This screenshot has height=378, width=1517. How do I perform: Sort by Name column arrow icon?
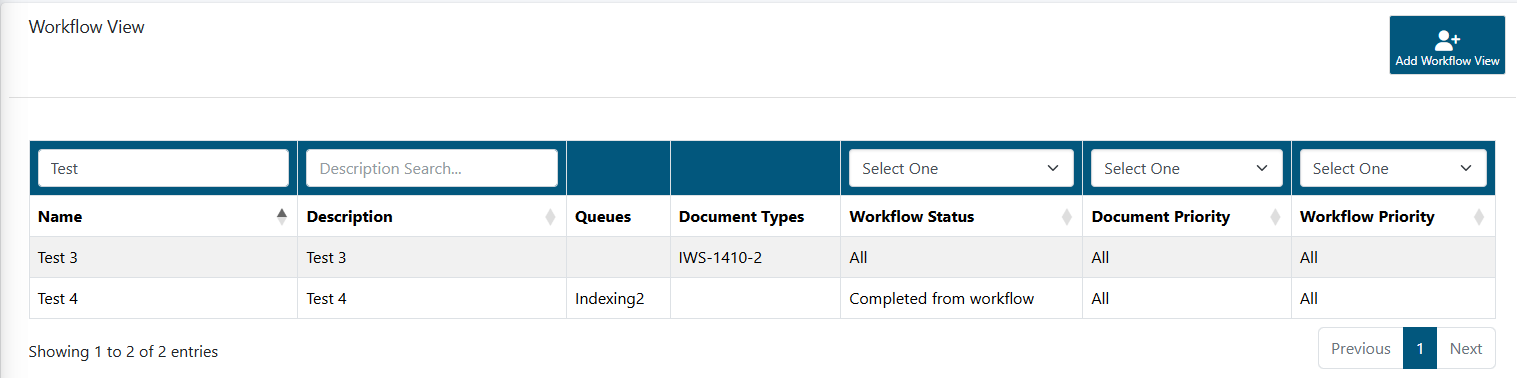point(282,217)
